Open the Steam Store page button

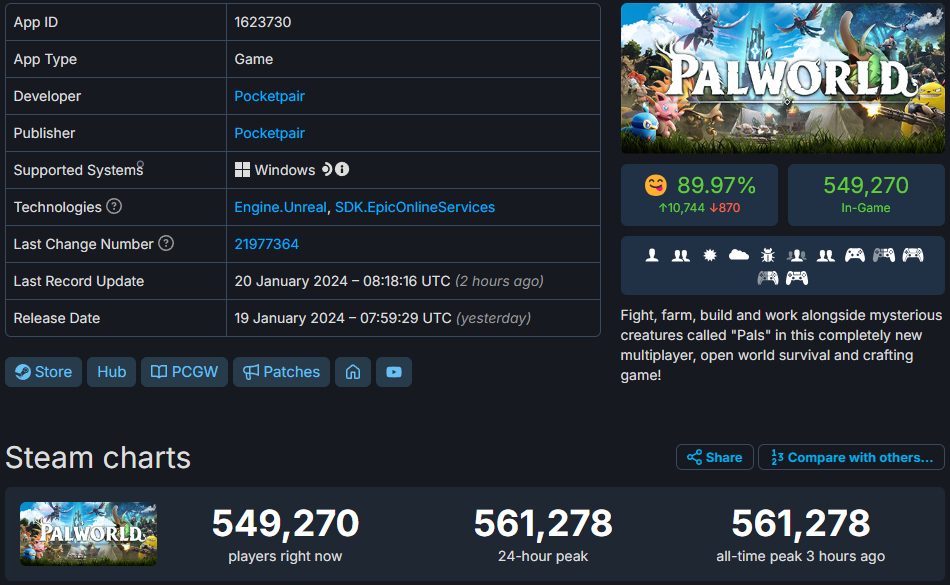click(44, 372)
